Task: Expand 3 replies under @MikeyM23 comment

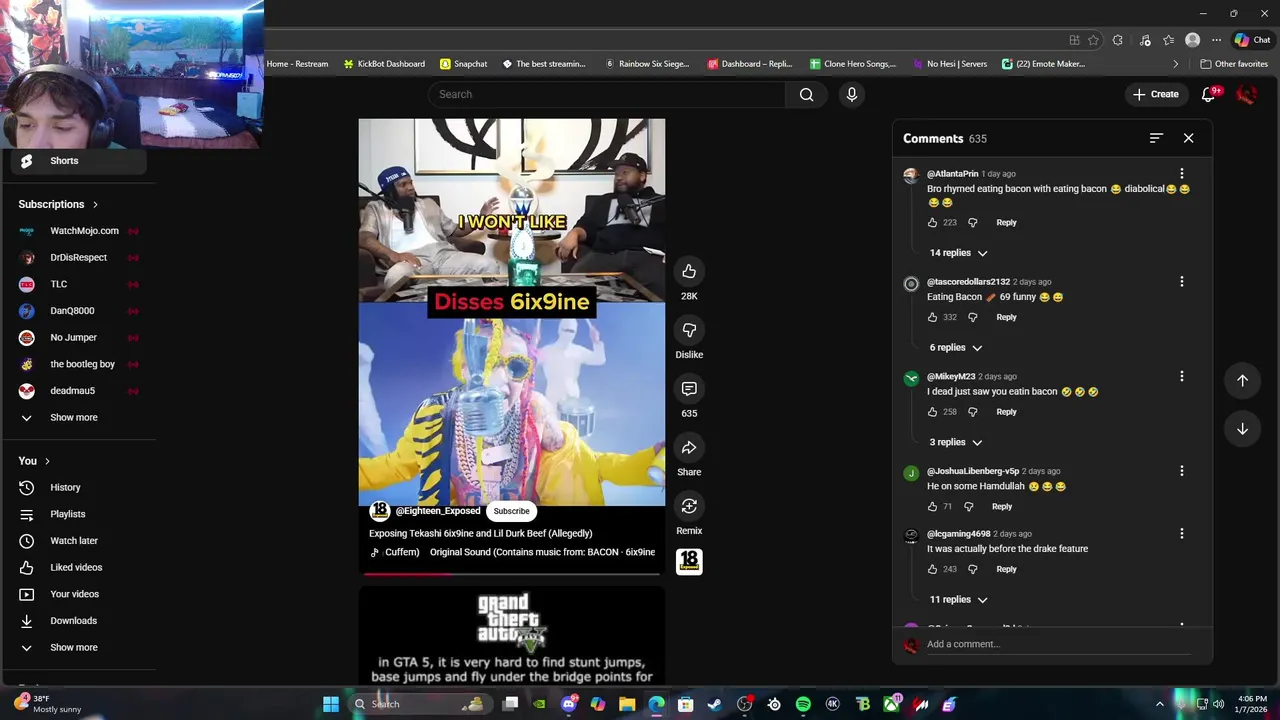Action: pyautogui.click(x=955, y=442)
